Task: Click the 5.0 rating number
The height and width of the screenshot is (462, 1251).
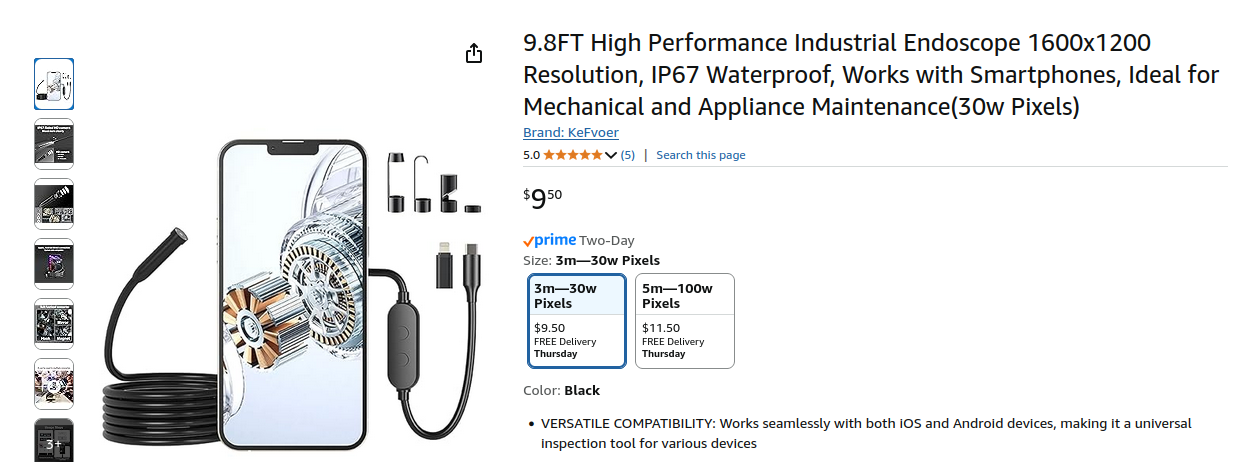Action: [531, 155]
